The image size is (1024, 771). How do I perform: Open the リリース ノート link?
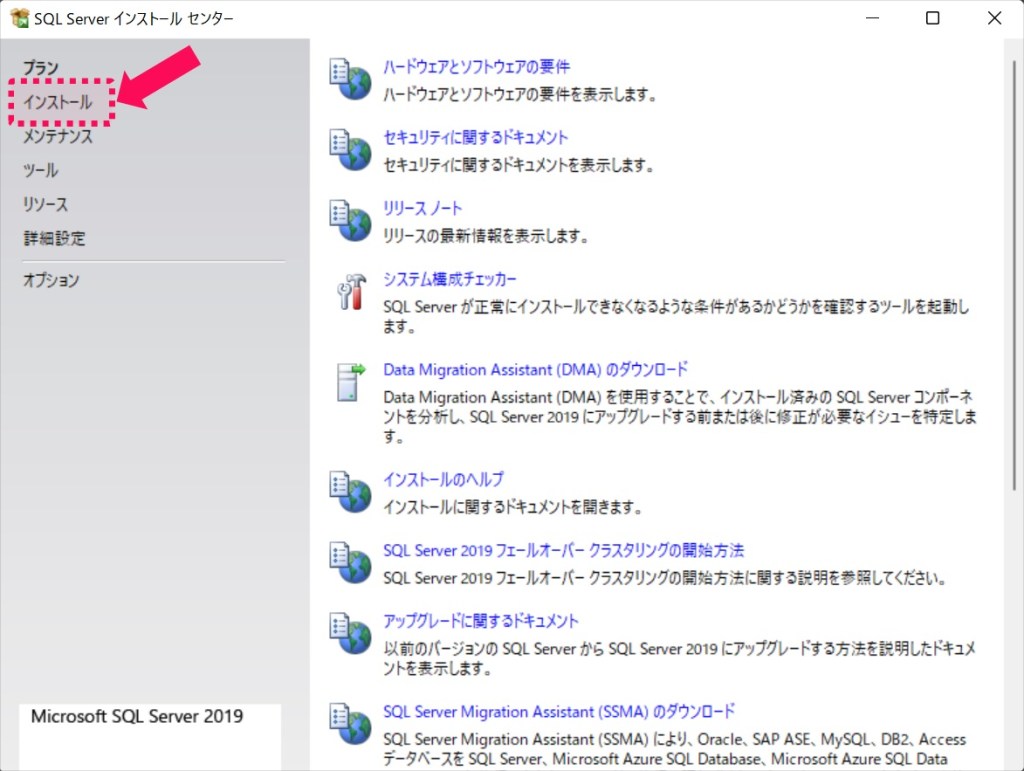[x=423, y=208]
